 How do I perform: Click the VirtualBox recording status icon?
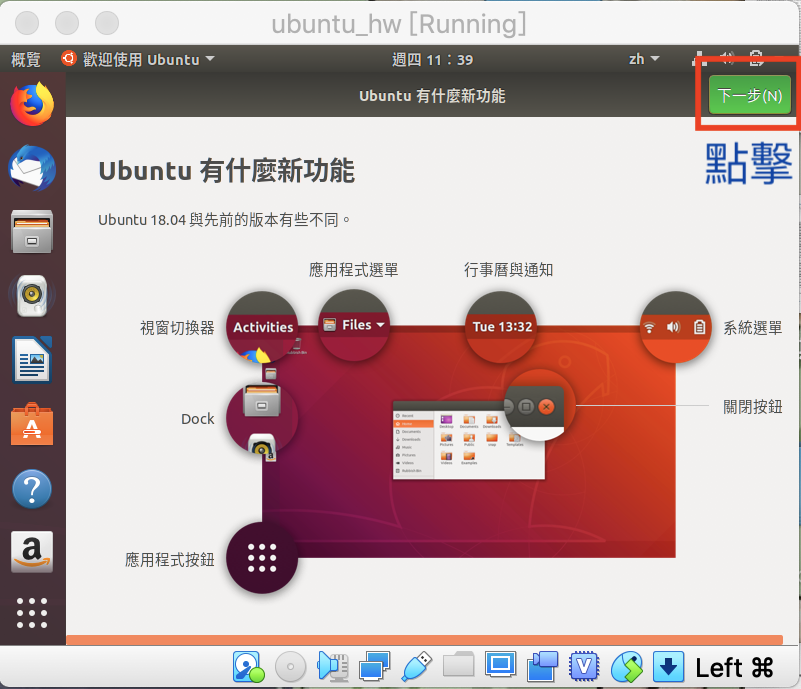coord(542,667)
